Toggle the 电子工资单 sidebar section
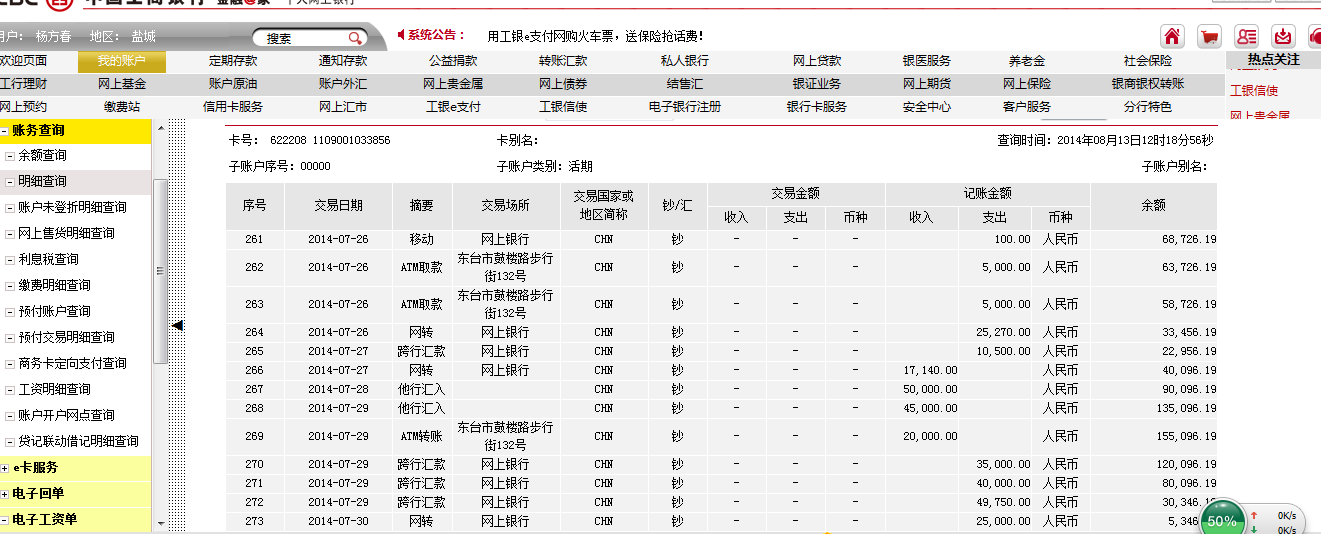The image size is (1321, 534). point(5,519)
